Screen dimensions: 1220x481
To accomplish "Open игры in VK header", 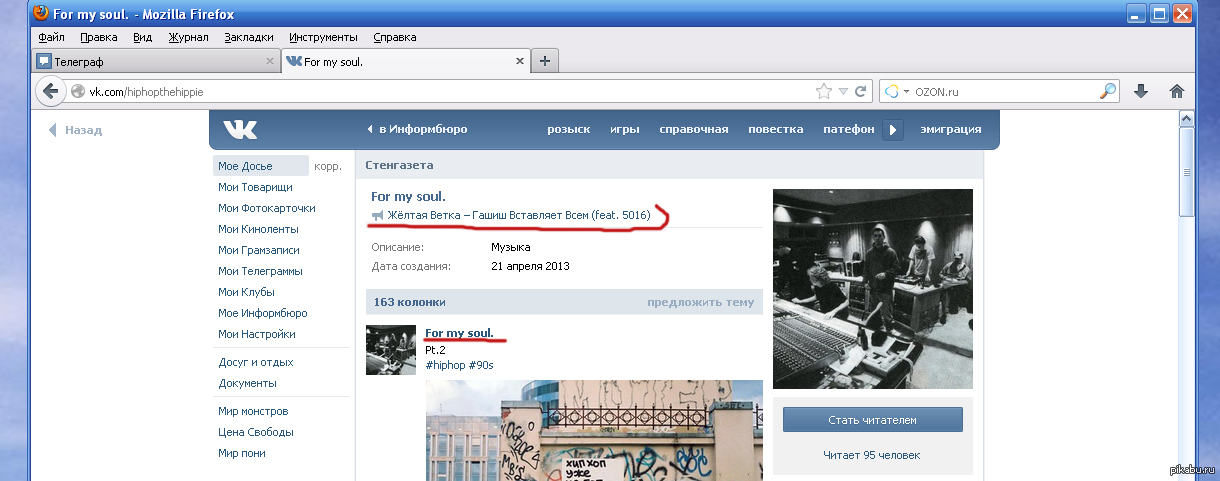I will 625,129.
